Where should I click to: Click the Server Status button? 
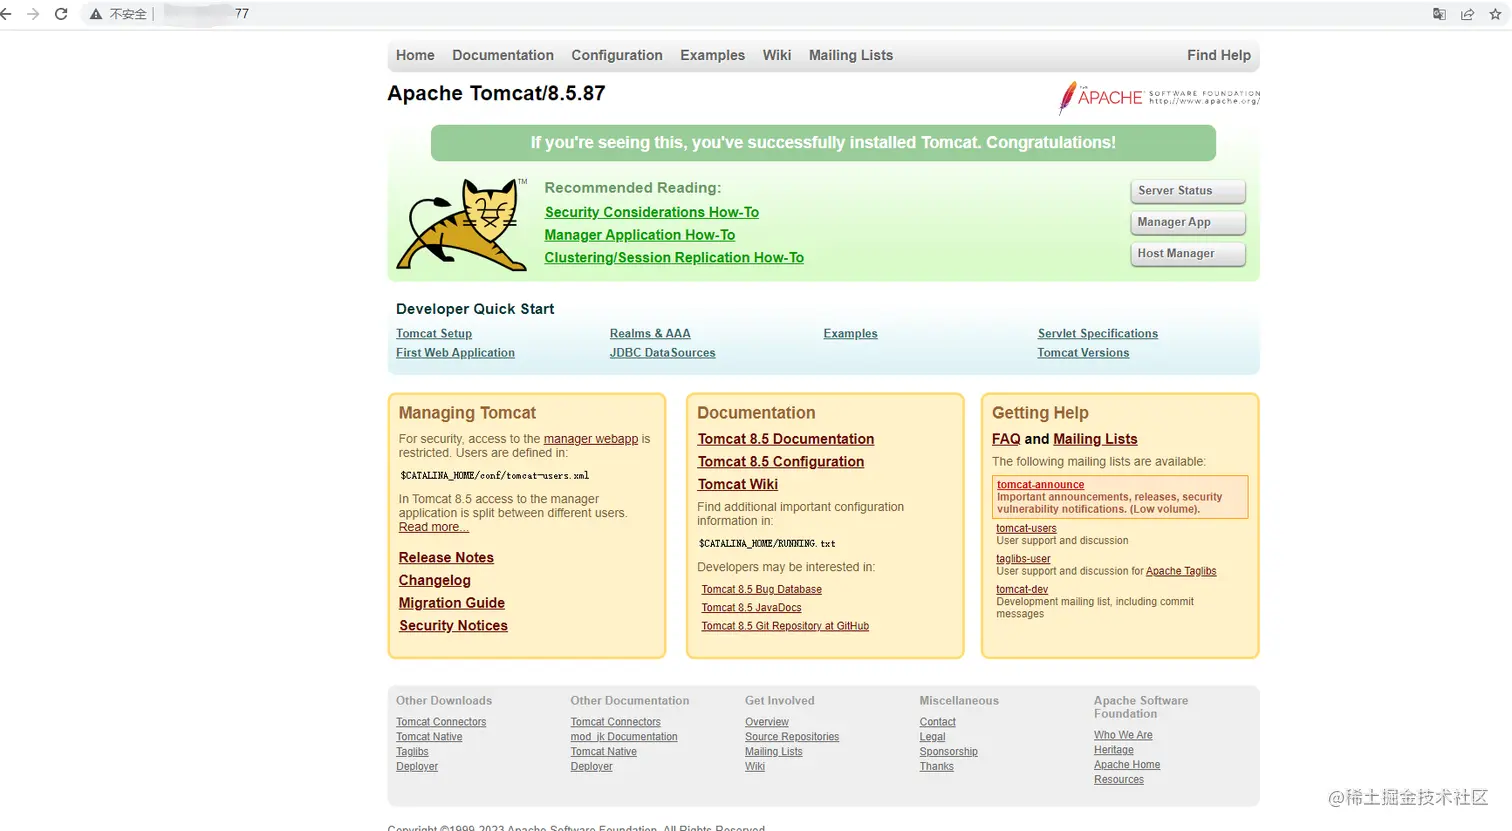[x=1188, y=191]
